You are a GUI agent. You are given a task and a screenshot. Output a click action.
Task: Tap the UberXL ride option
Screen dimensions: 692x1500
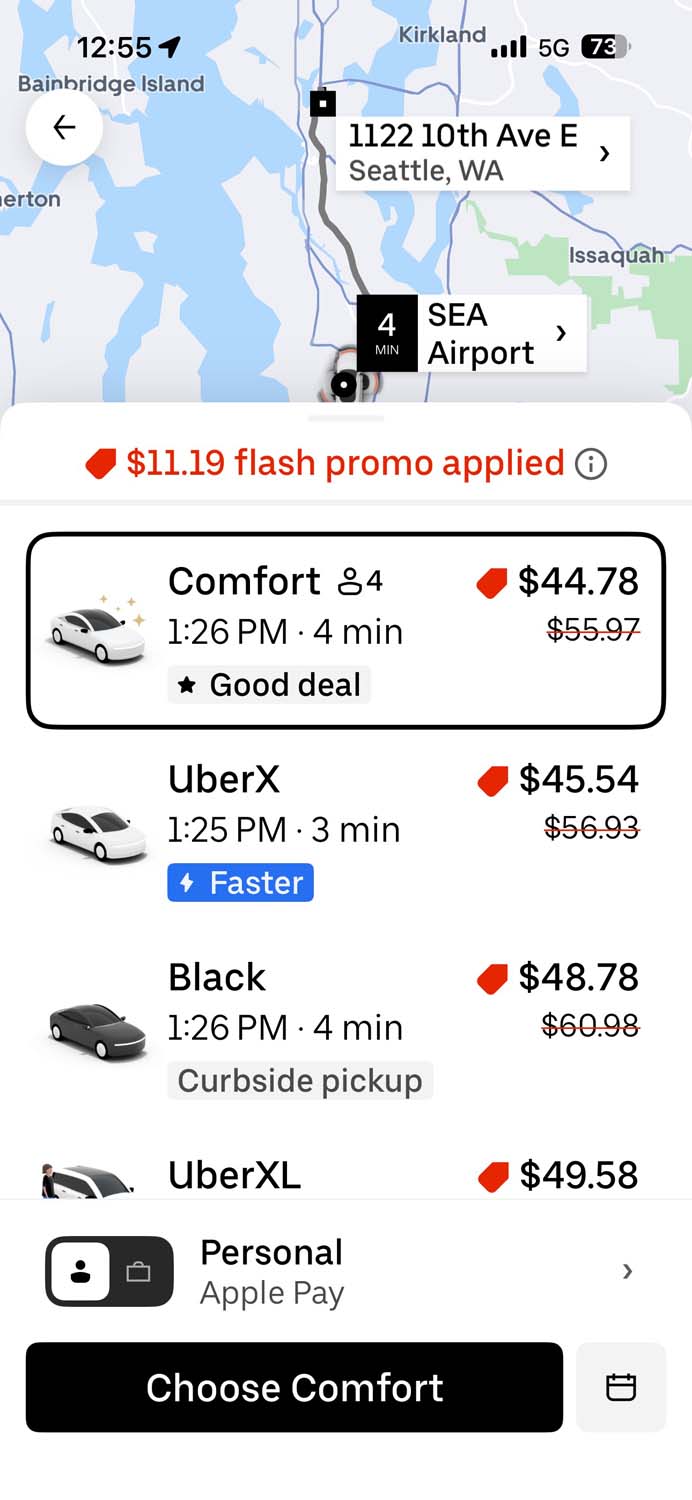346,1176
